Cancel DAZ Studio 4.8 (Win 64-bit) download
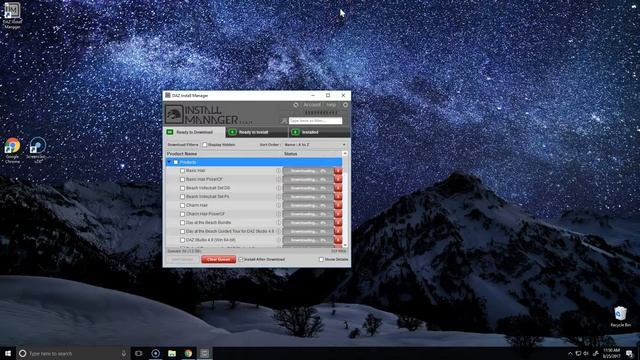 pos(338,240)
